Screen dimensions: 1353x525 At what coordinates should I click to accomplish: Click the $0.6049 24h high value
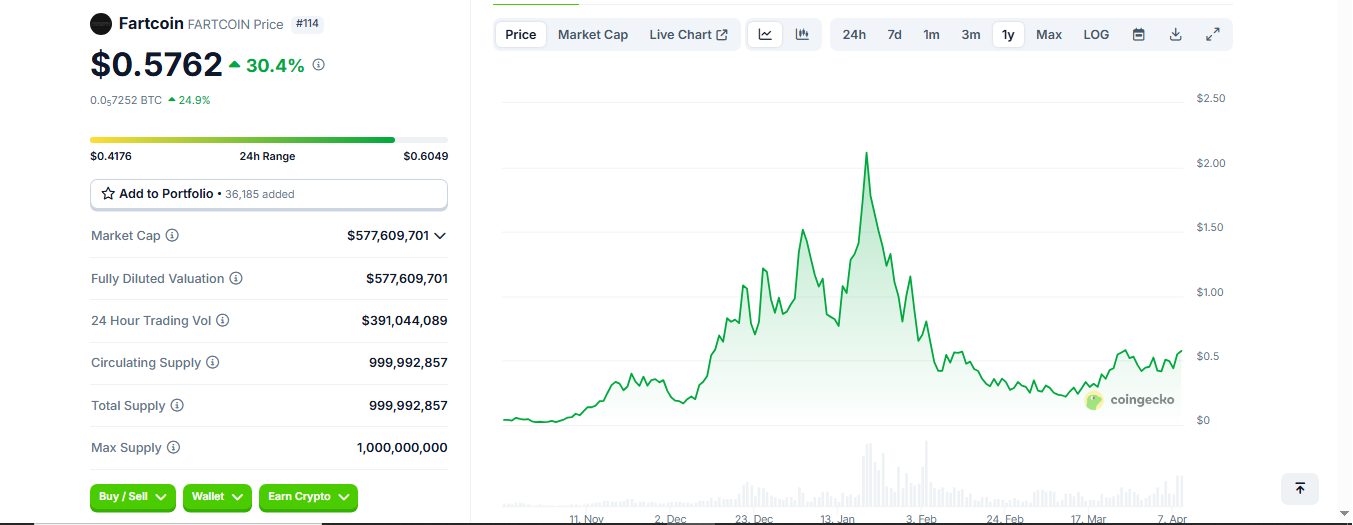426,156
